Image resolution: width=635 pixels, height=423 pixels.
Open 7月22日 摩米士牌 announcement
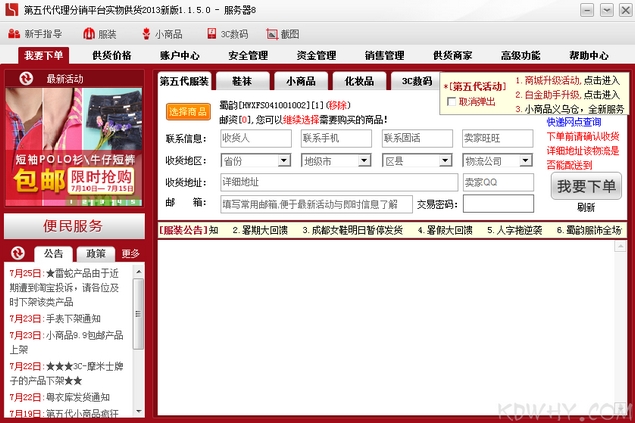pyautogui.click(x=66, y=374)
